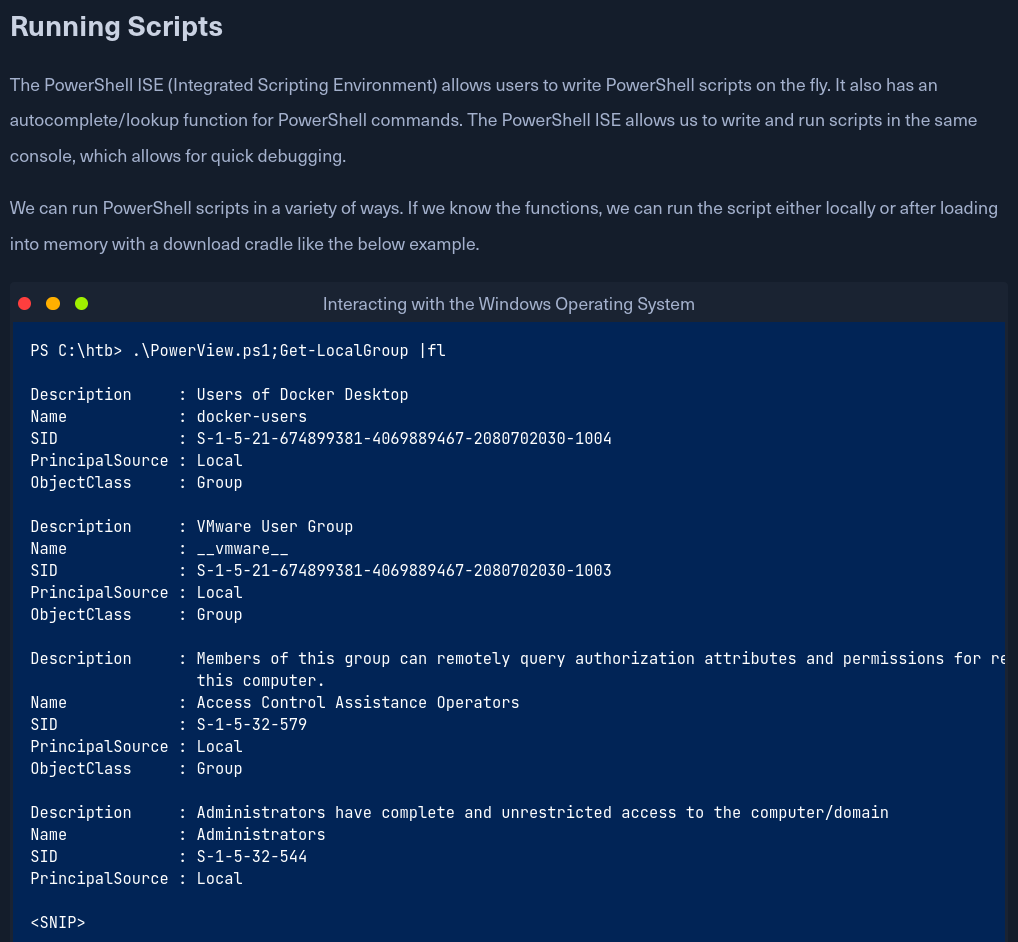Click the 'Administrators' name value
The width and height of the screenshot is (1018, 942).
260,835
